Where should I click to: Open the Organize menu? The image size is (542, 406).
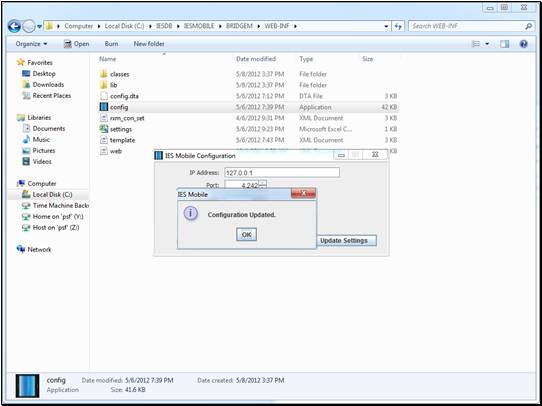point(32,44)
